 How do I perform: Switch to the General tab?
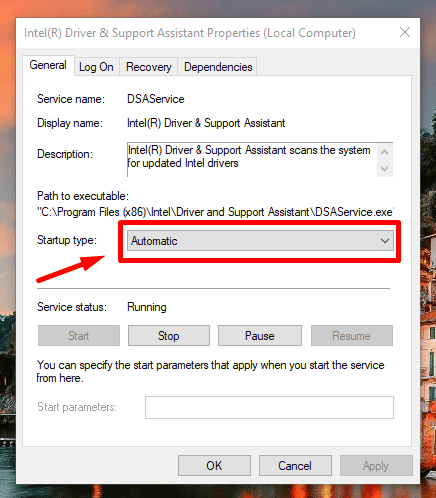(48, 65)
